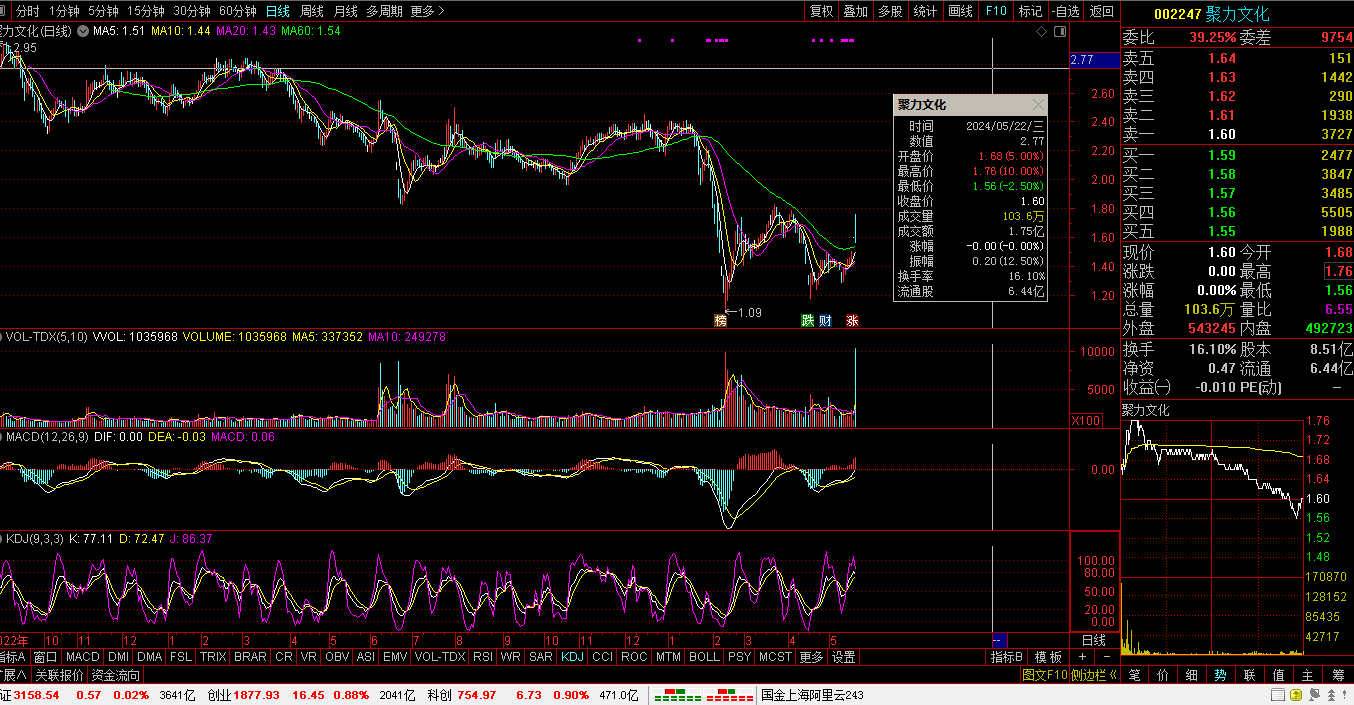This screenshot has height=705, width=1354.
Task: Zoom out chart with the − button
Action: (1106, 657)
